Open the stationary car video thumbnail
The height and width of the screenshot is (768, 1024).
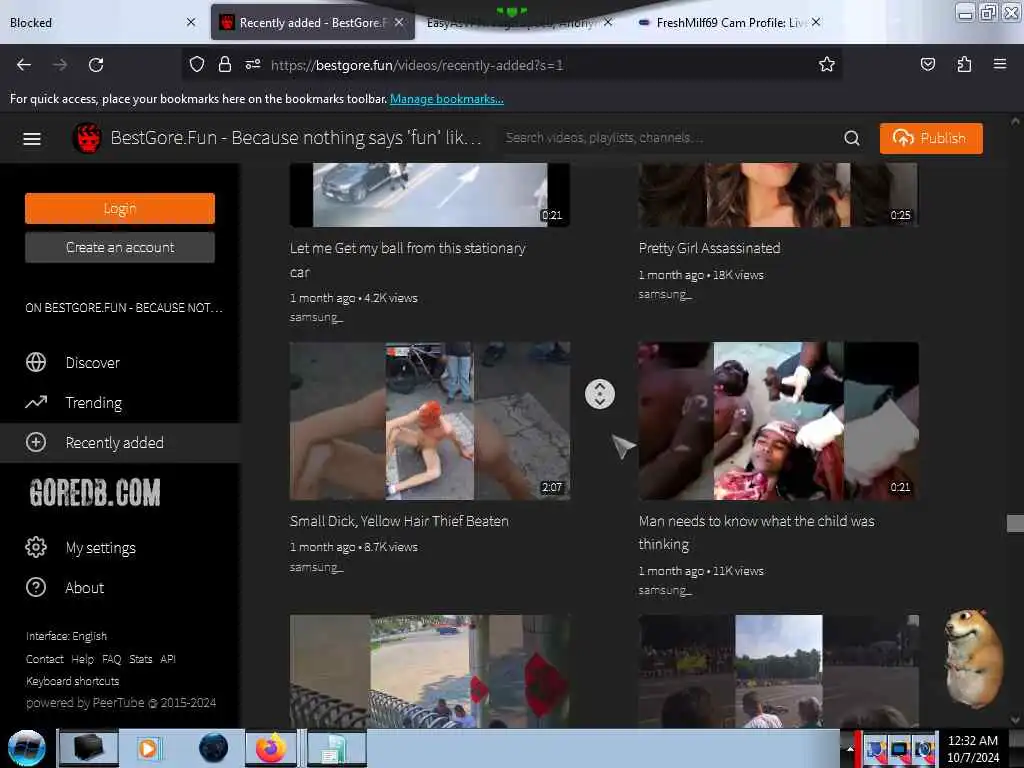430,195
